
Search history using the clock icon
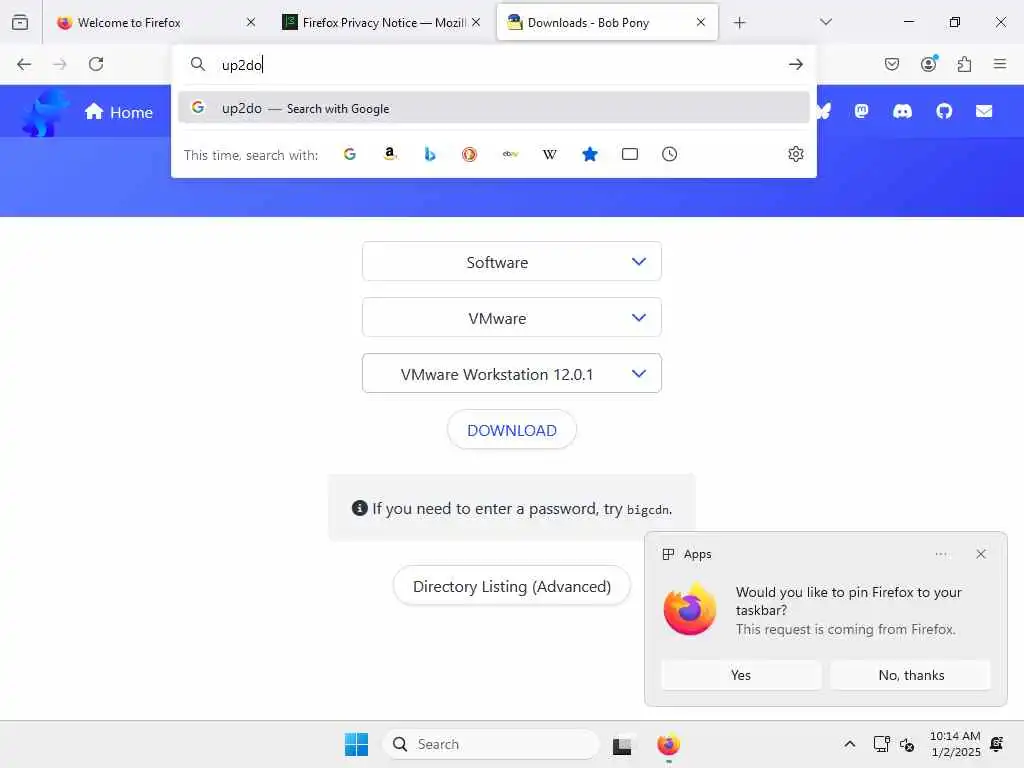[x=669, y=154]
